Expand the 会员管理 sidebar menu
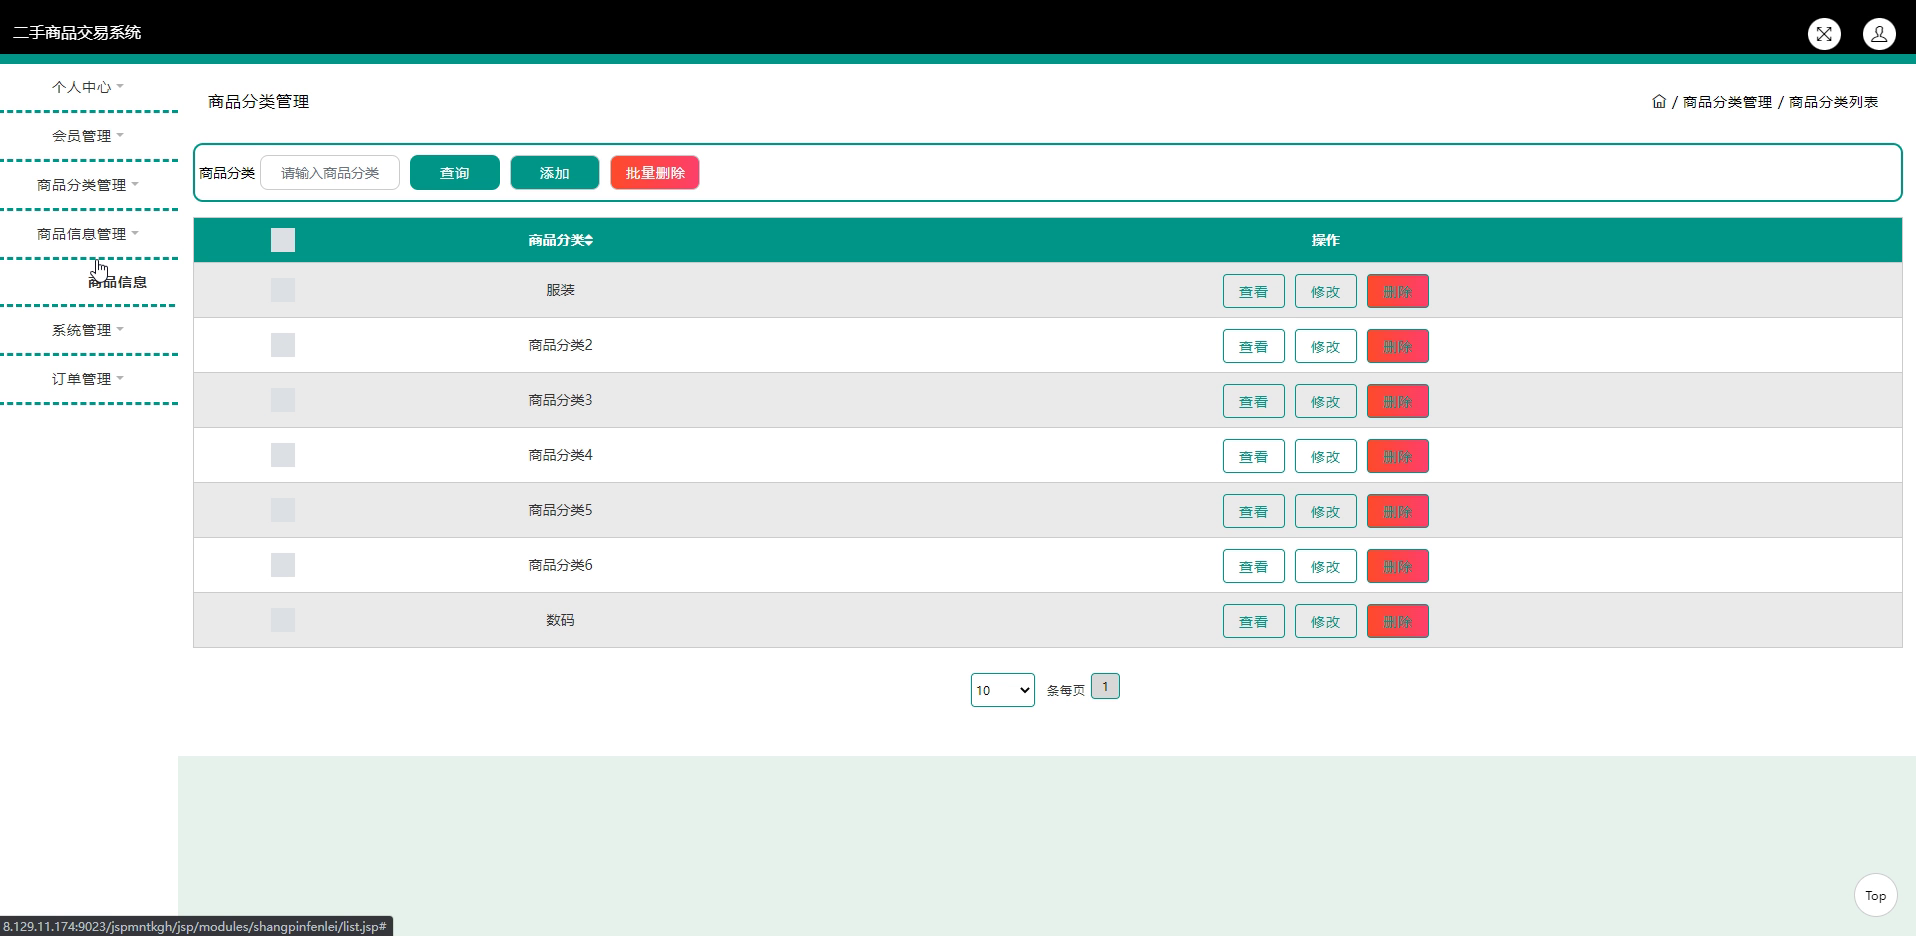The image size is (1916, 936). point(88,136)
